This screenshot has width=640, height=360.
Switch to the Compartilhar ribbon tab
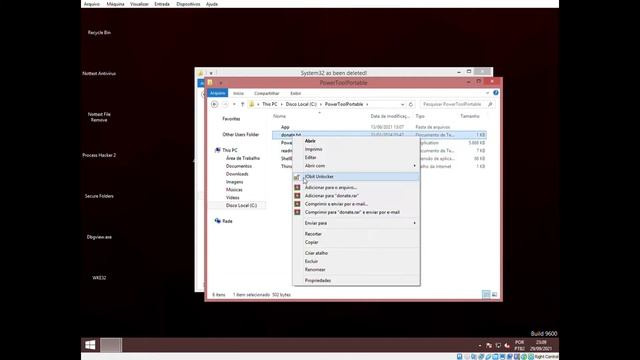coord(267,93)
